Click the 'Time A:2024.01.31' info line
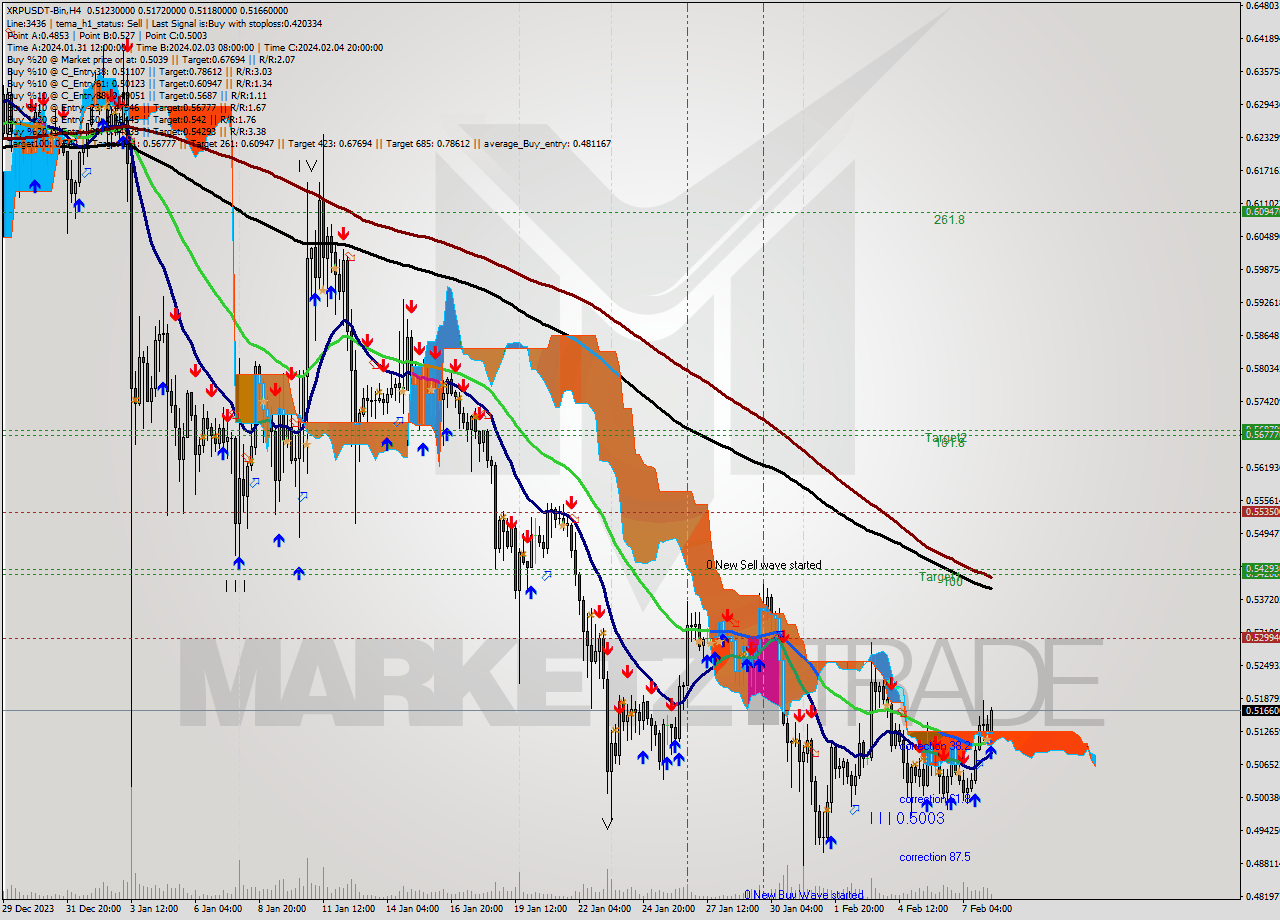1280x920 pixels. pyautogui.click(x=67, y=47)
